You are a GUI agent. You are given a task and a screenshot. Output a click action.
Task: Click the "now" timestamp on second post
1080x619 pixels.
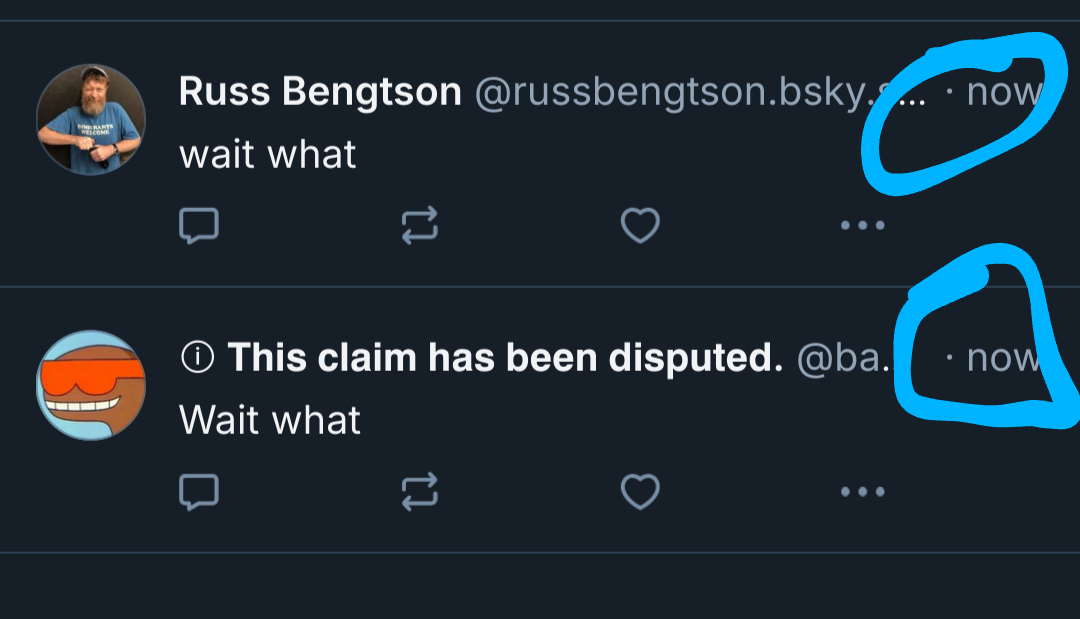coord(1003,357)
